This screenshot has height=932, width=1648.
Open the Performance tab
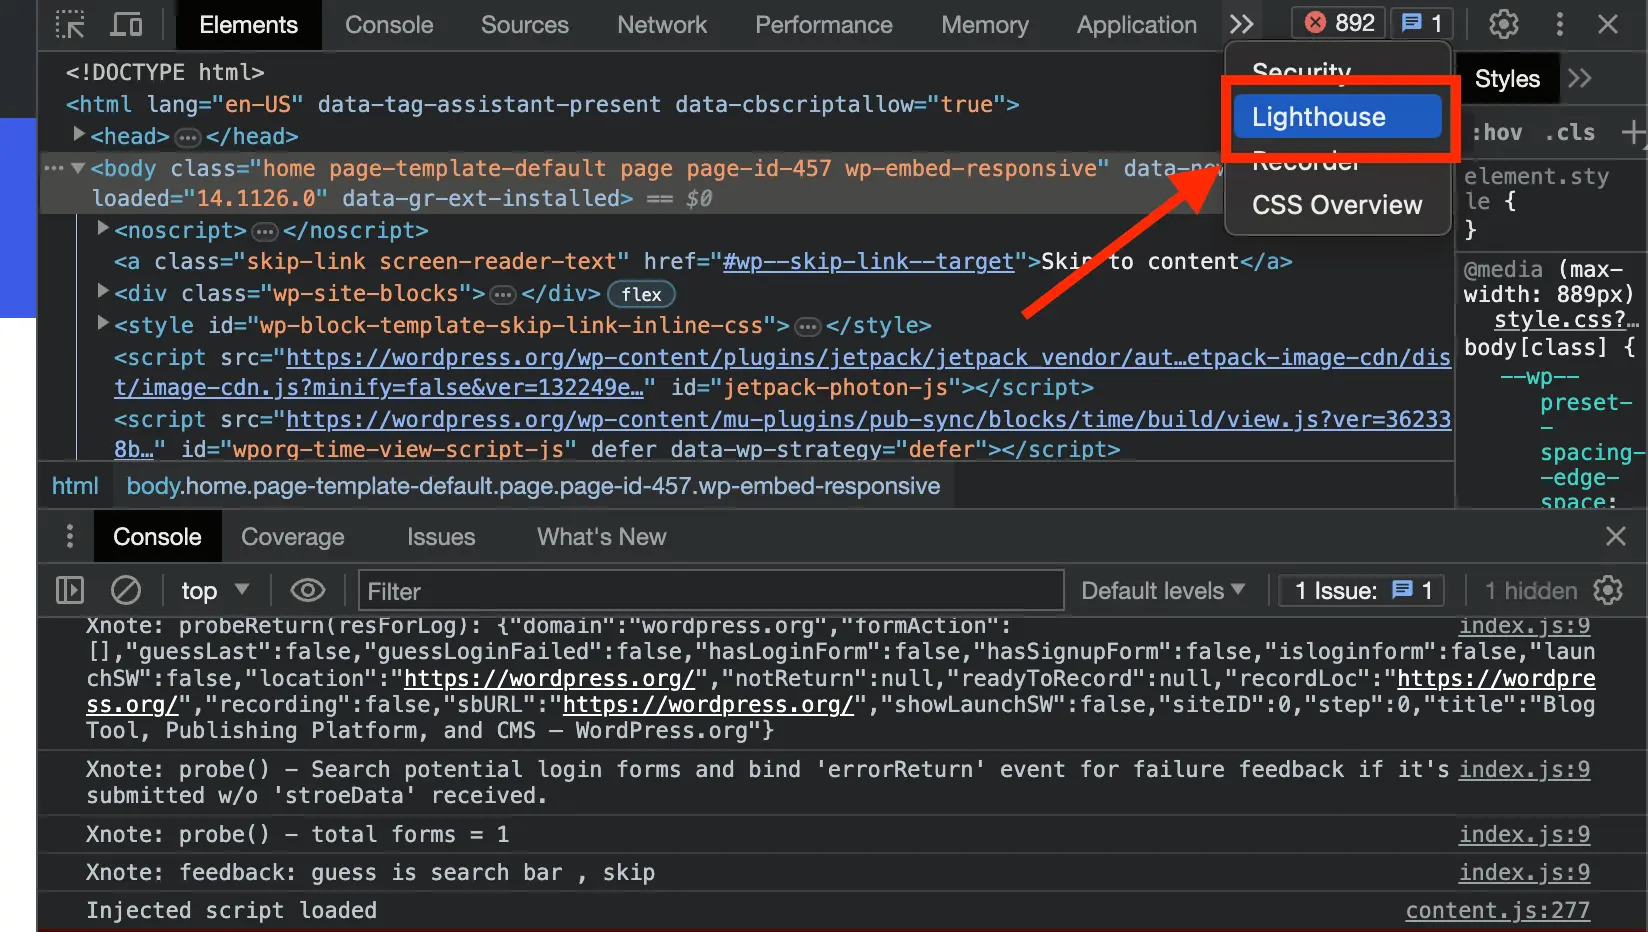point(824,25)
